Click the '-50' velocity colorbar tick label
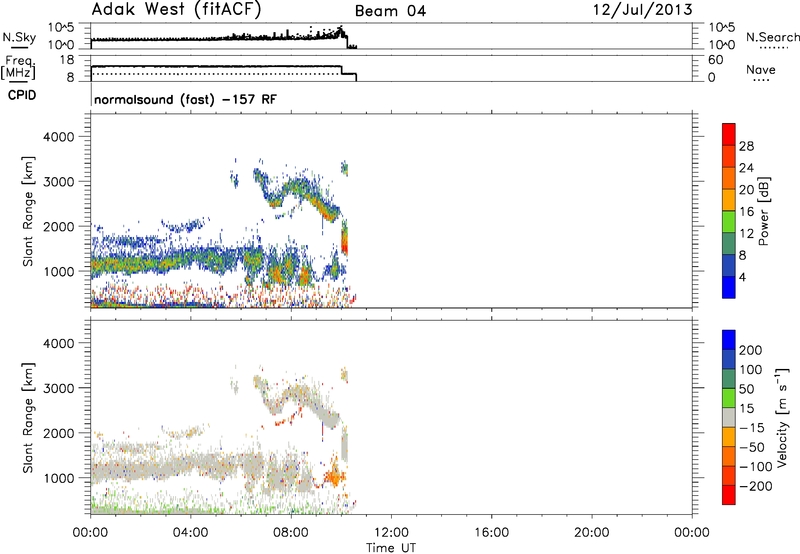The width and height of the screenshot is (800, 554). pyautogui.click(x=752, y=447)
